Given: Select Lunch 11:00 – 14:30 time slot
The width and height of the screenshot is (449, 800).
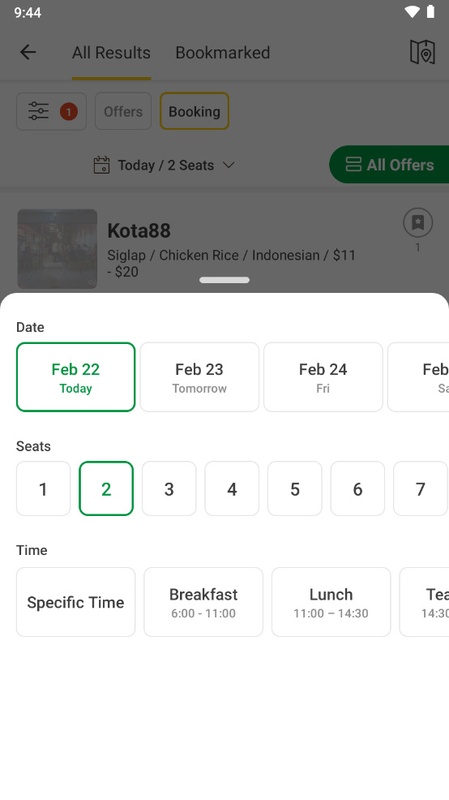Looking at the screenshot, I should coord(331,602).
